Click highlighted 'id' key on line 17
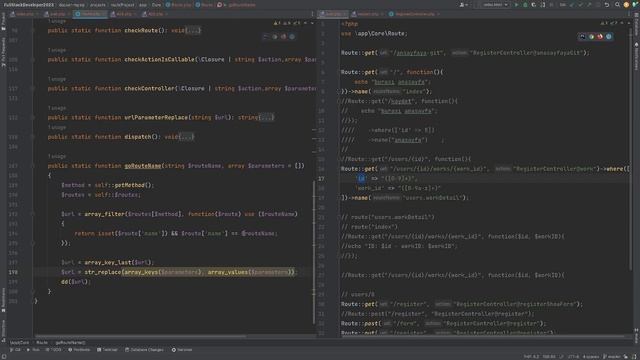The height and width of the screenshot is (360, 640). (362, 179)
